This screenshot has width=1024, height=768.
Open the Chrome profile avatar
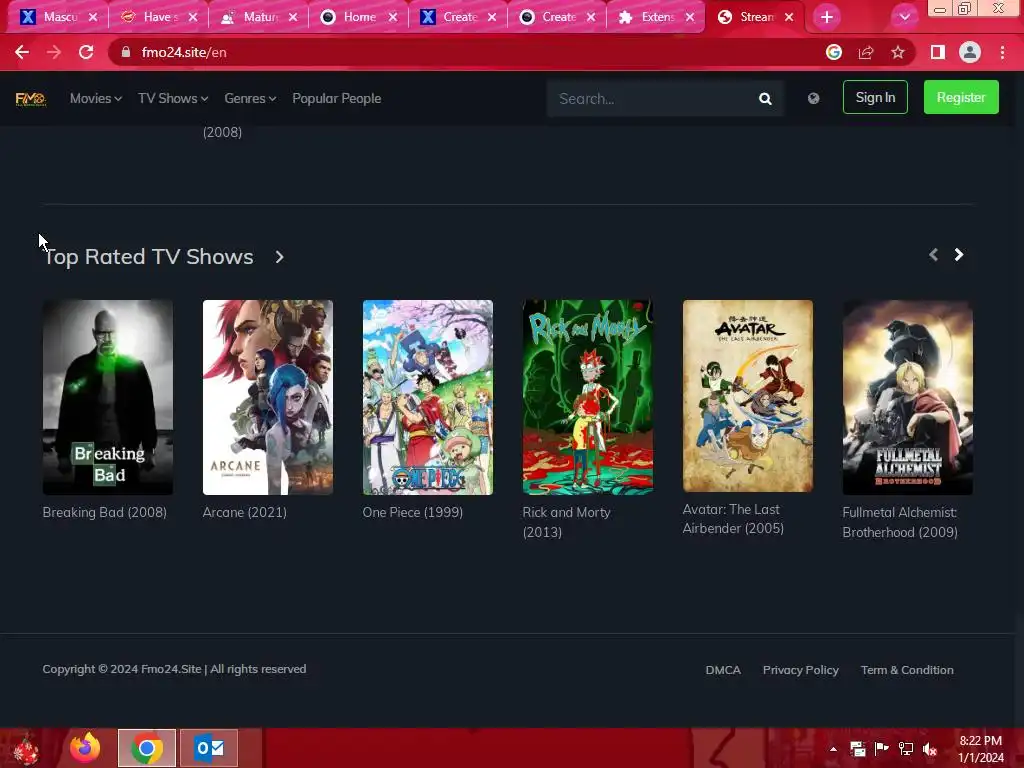(x=970, y=52)
